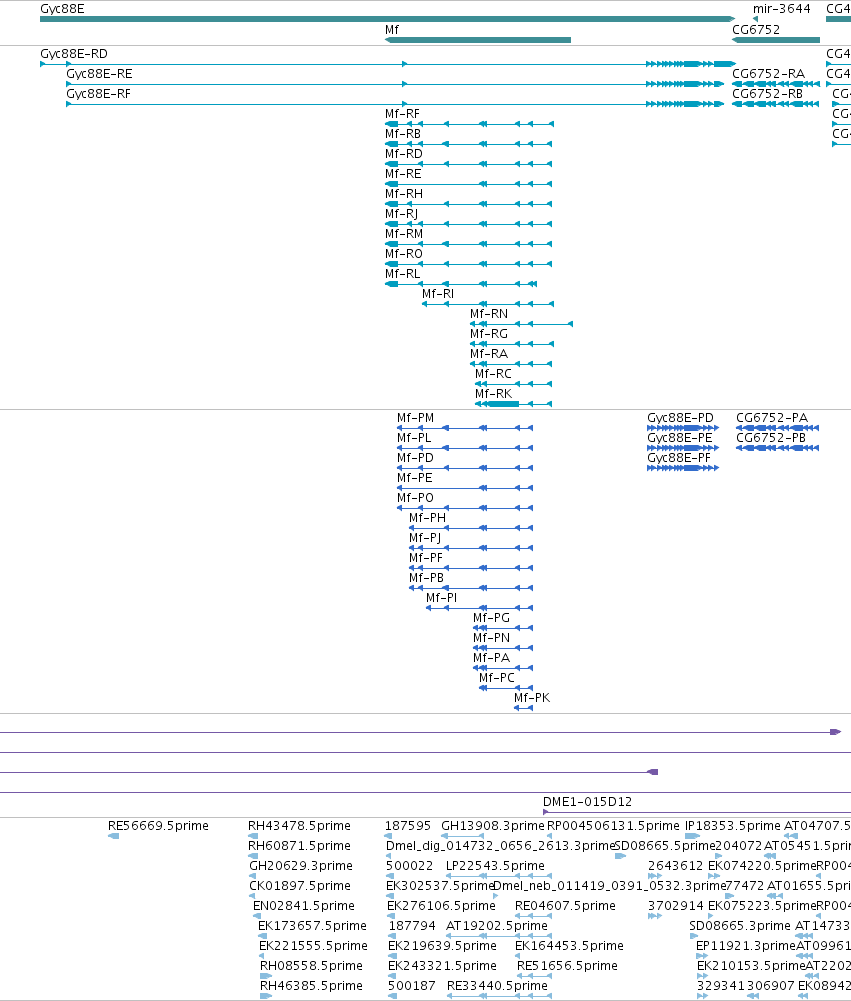Select the Mf-RB transcript

[469, 144]
